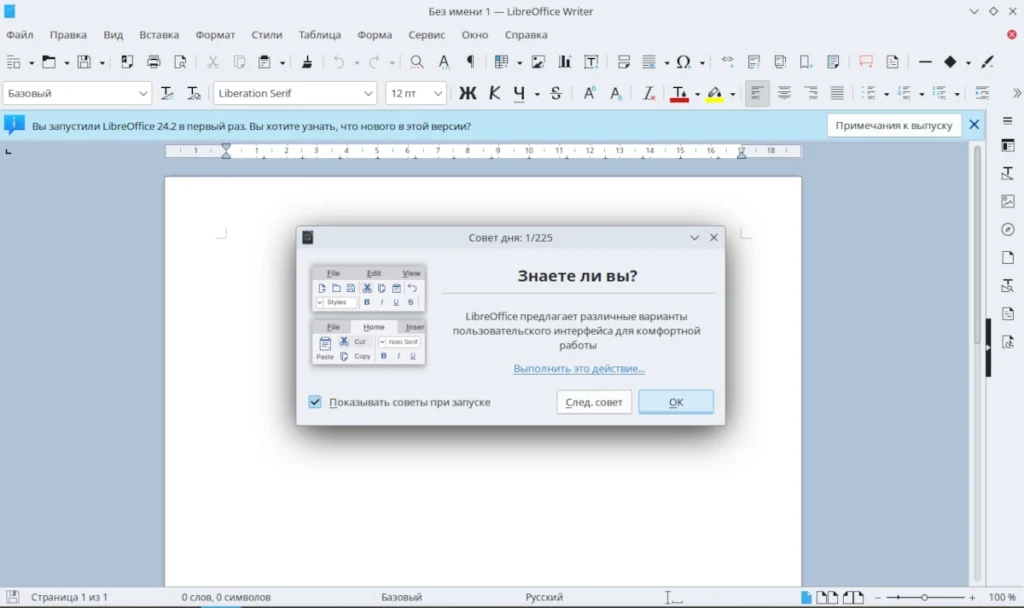Click the Clone Formatting brush icon
Image resolution: width=1024 pixels, height=608 pixels.
click(x=306, y=62)
